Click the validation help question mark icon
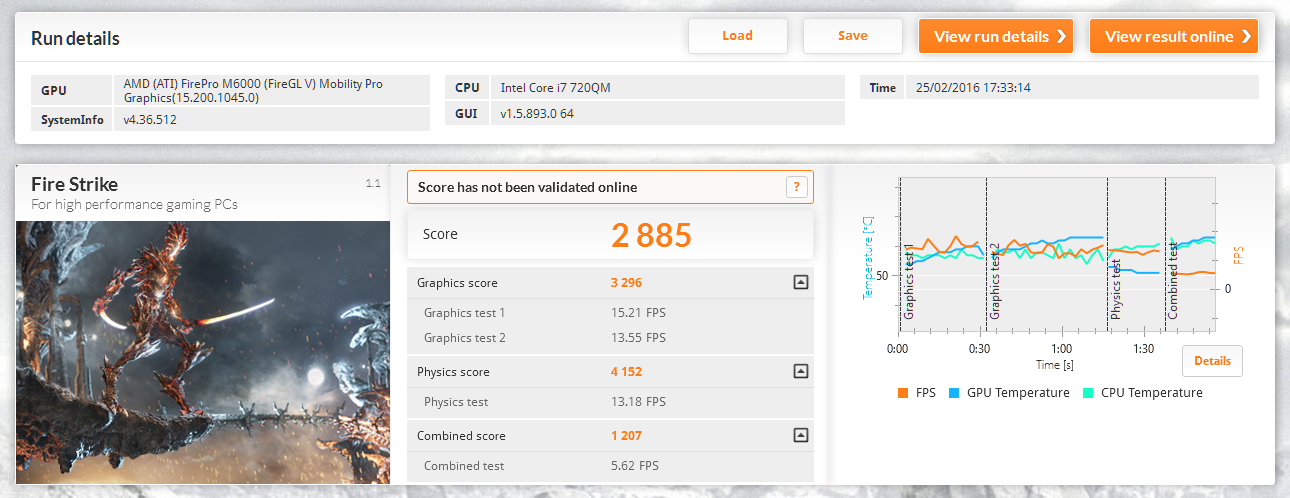The width and height of the screenshot is (1290, 498). [797, 187]
